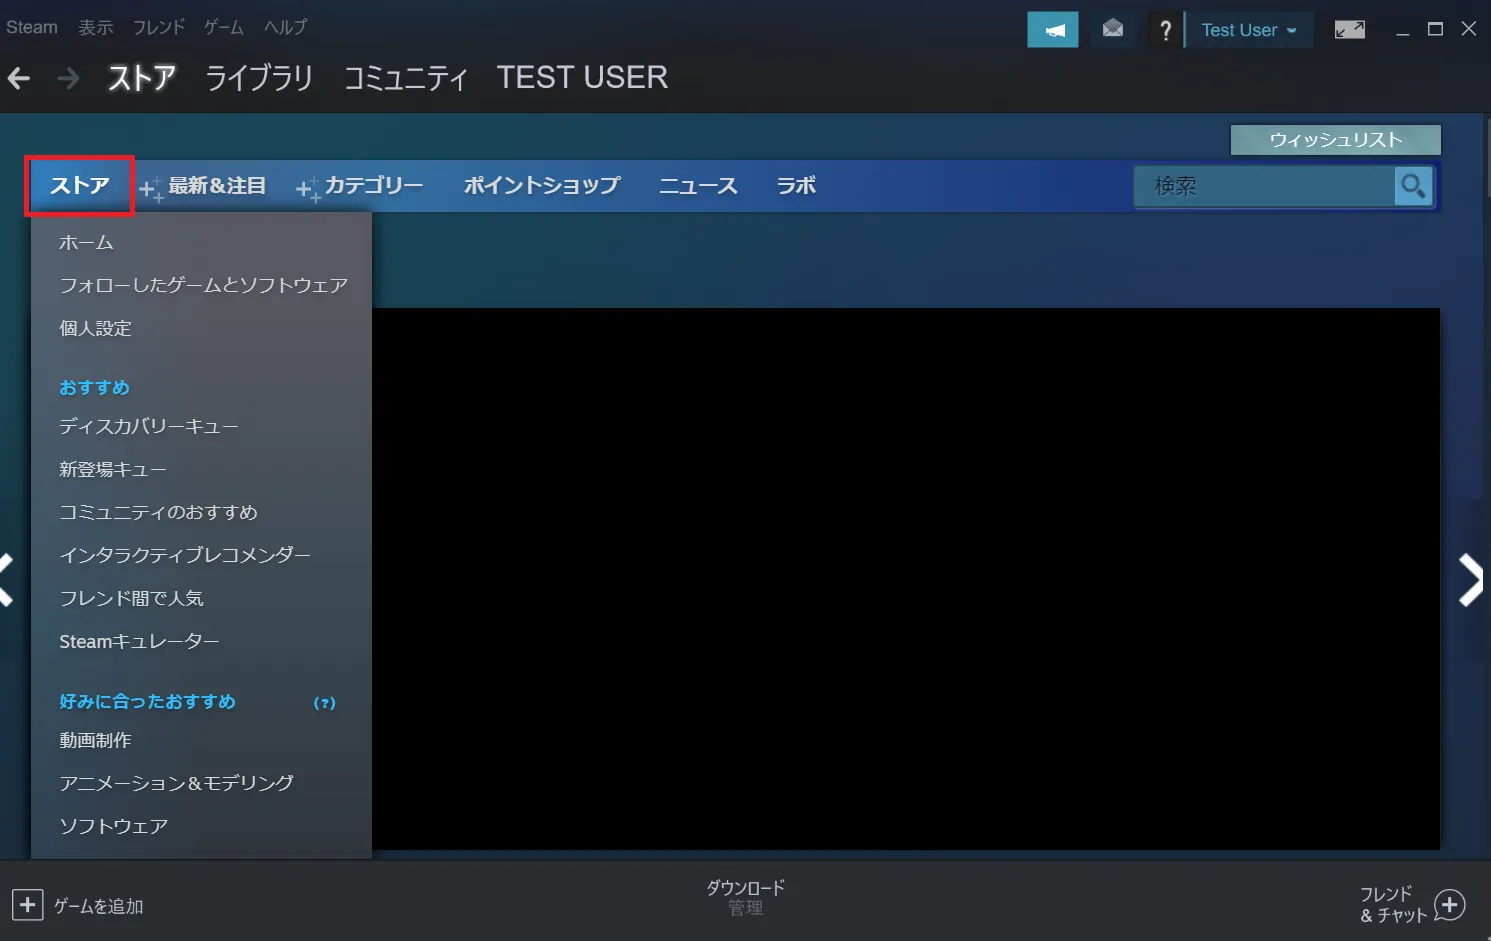
Task: Switch to Big Picture mode icon
Action: (1350, 30)
